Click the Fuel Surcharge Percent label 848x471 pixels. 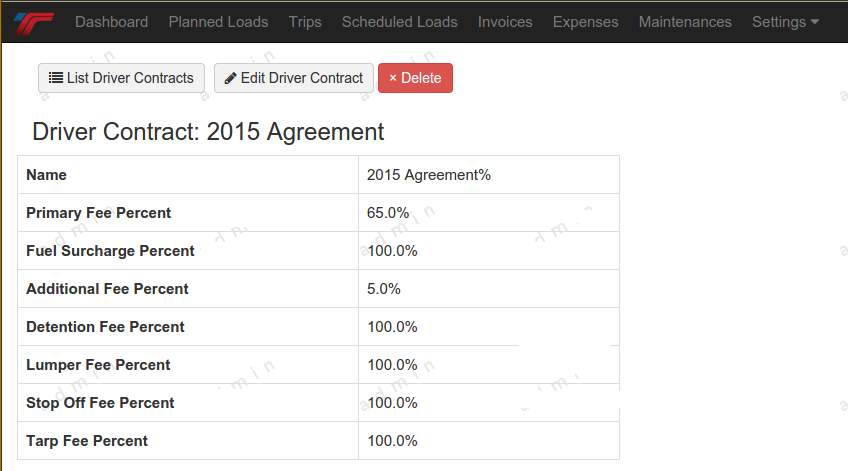tap(110, 251)
